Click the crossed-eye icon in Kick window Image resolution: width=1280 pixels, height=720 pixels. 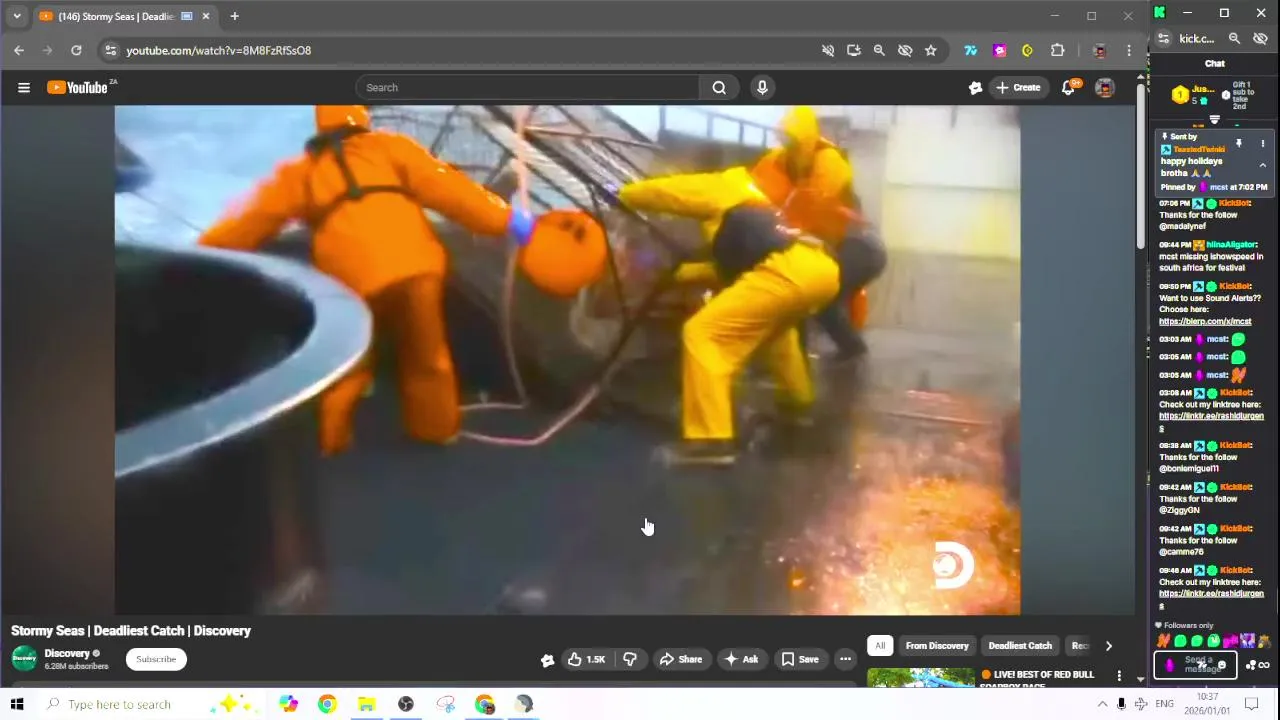[1260, 38]
